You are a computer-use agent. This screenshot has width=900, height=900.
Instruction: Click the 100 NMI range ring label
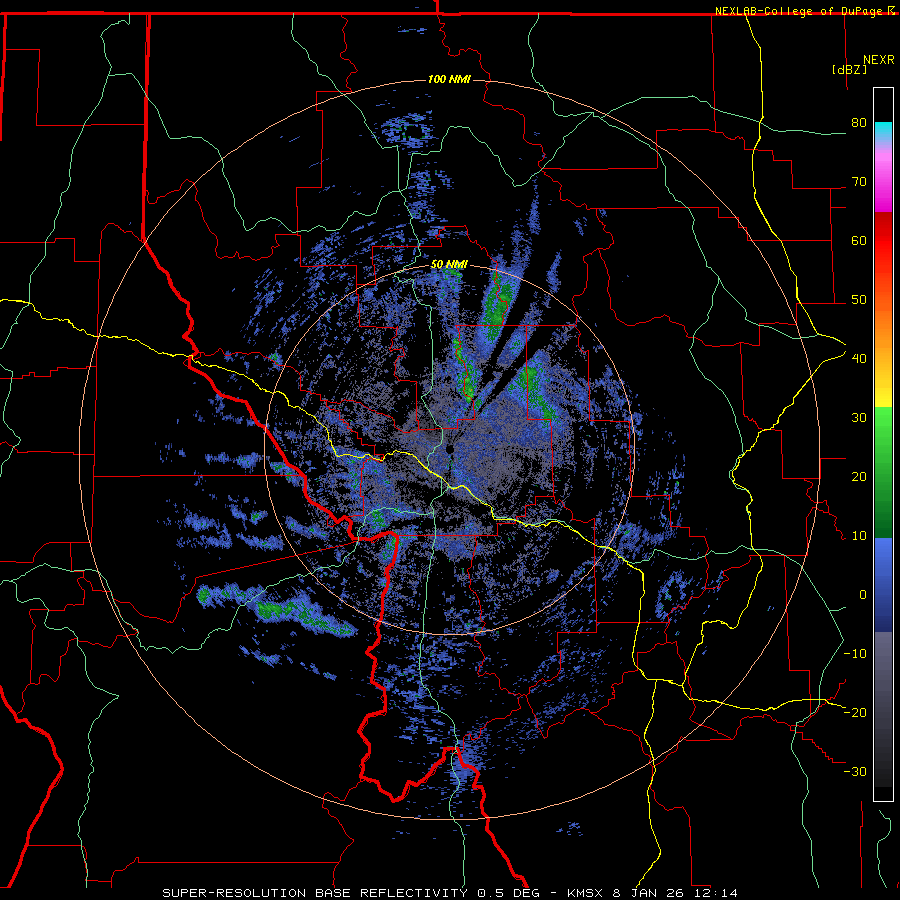pyautogui.click(x=449, y=79)
